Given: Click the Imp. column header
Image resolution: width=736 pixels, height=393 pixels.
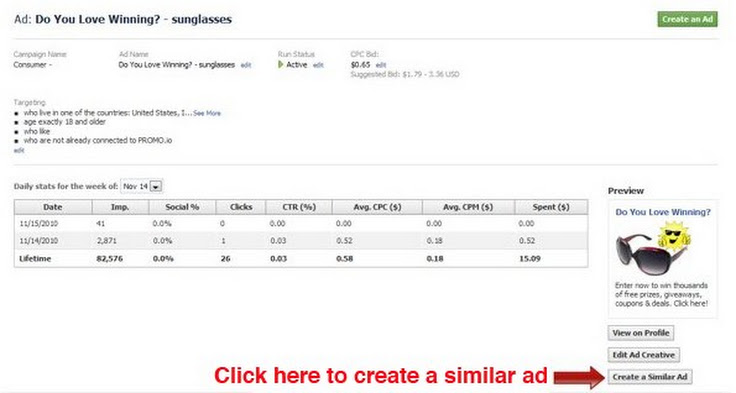Looking at the screenshot, I should (x=120, y=207).
